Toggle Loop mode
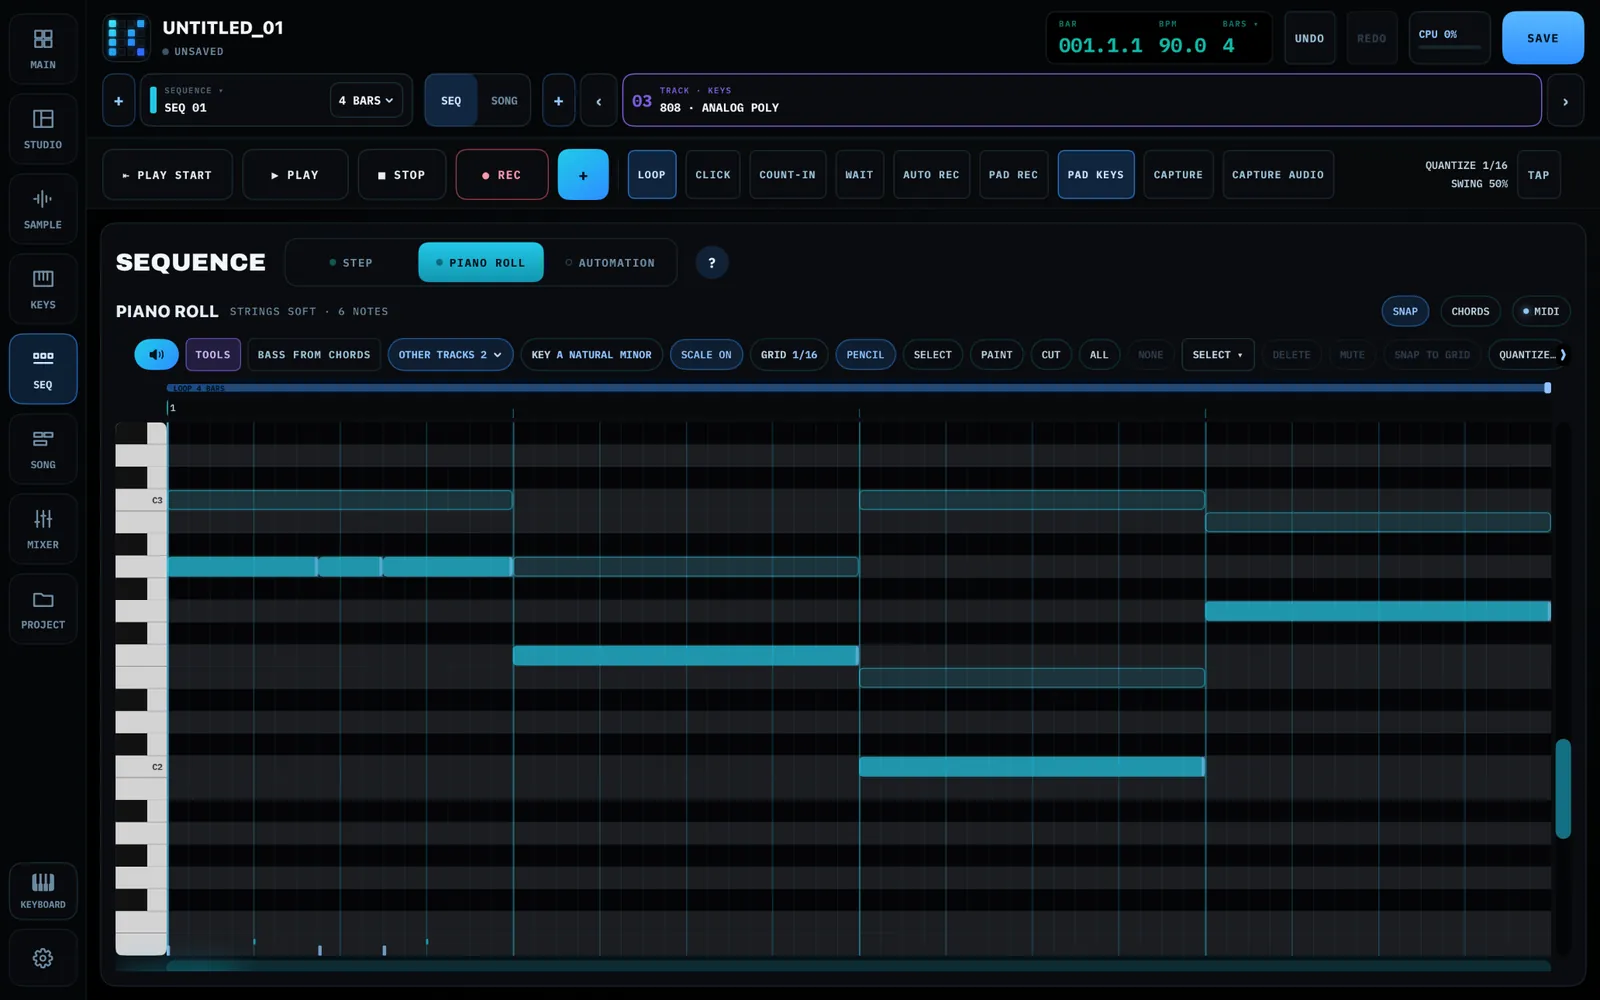Viewport: 1600px width, 1000px height. coord(652,175)
